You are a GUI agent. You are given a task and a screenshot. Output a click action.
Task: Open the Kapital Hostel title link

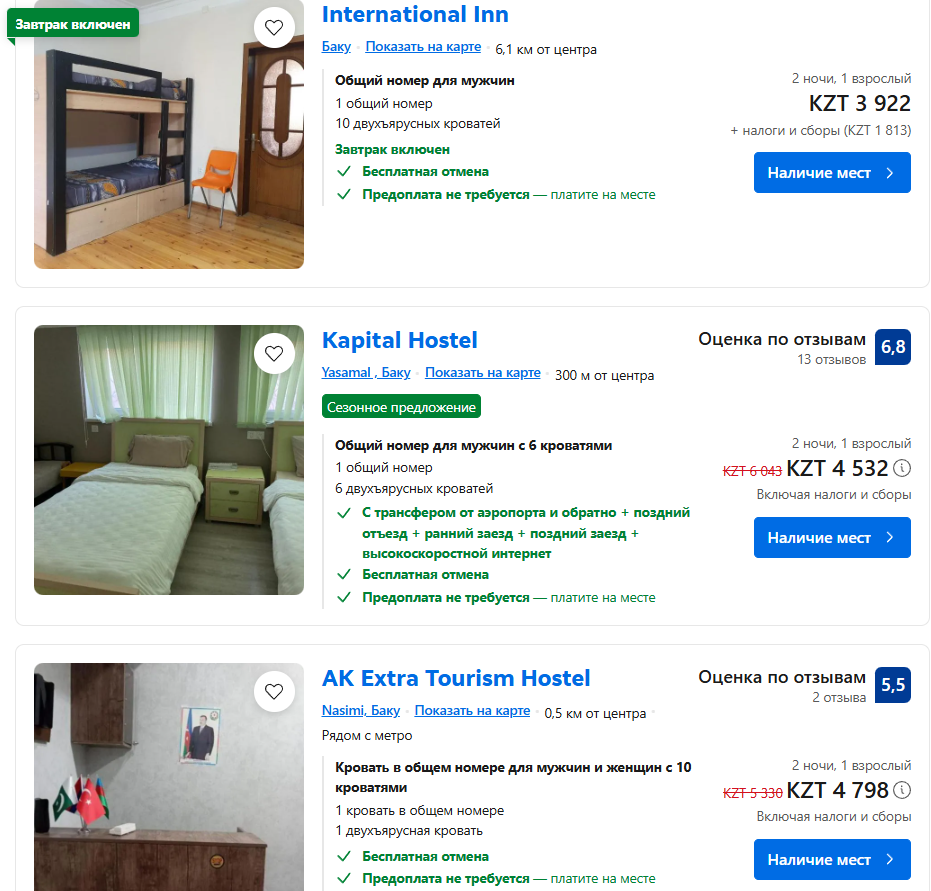pyautogui.click(x=400, y=340)
